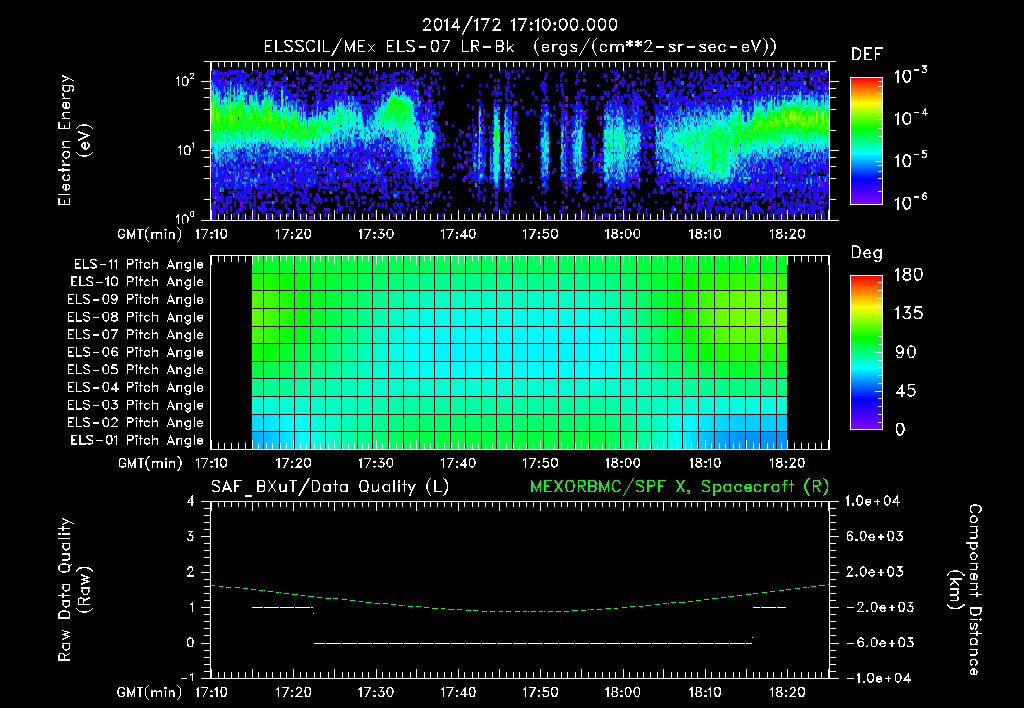Click the 18:00 tick under spectrogram

click(x=622, y=234)
